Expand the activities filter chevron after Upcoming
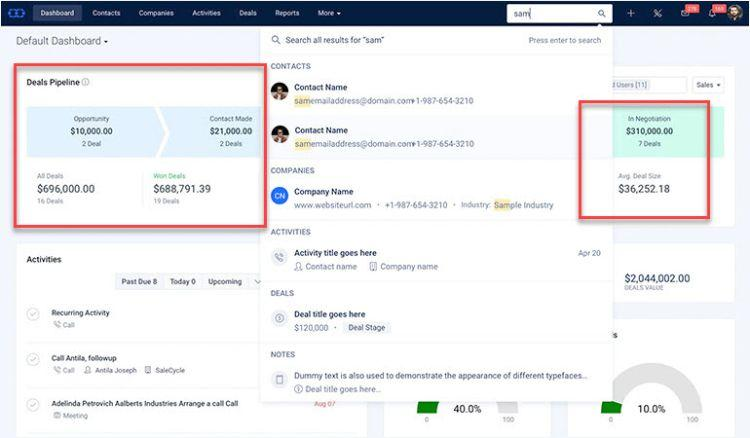Screen dimensions: 750x438 point(257,282)
